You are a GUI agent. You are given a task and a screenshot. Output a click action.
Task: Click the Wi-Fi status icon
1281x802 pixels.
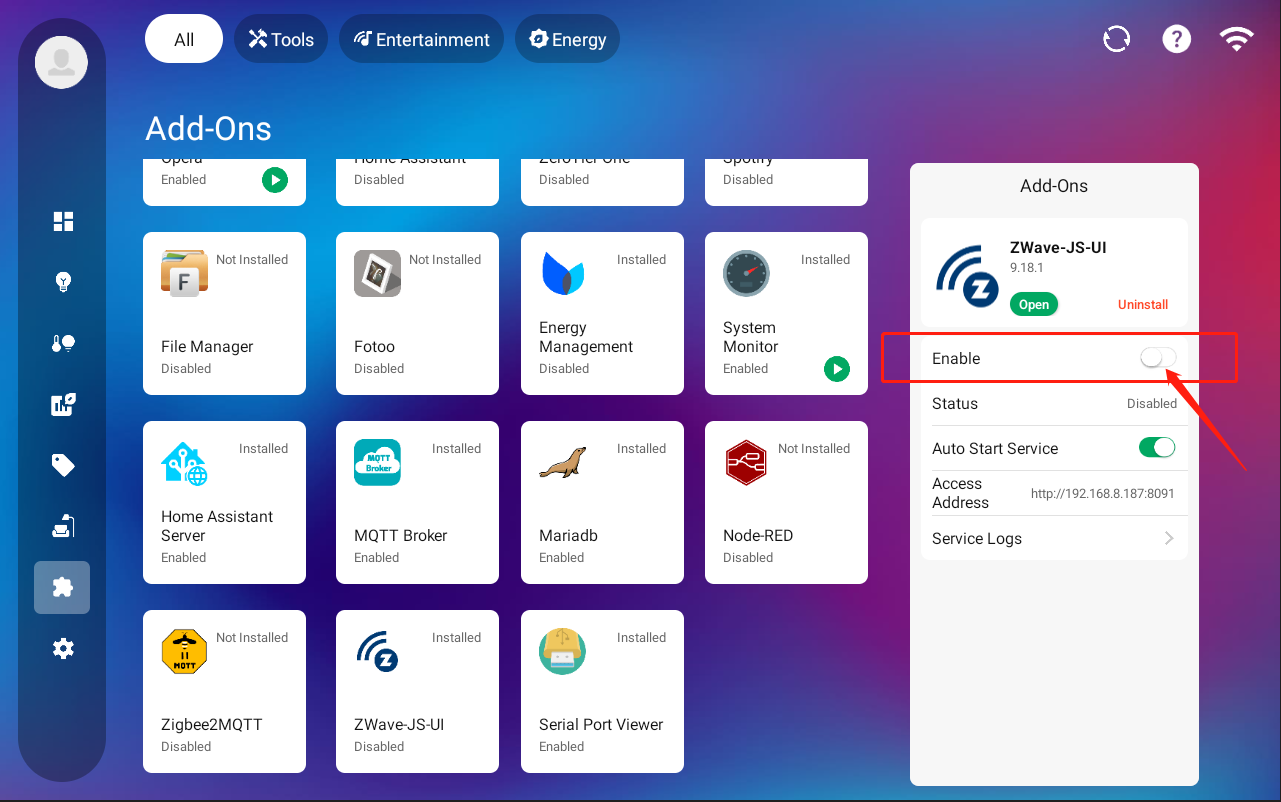click(1236, 39)
